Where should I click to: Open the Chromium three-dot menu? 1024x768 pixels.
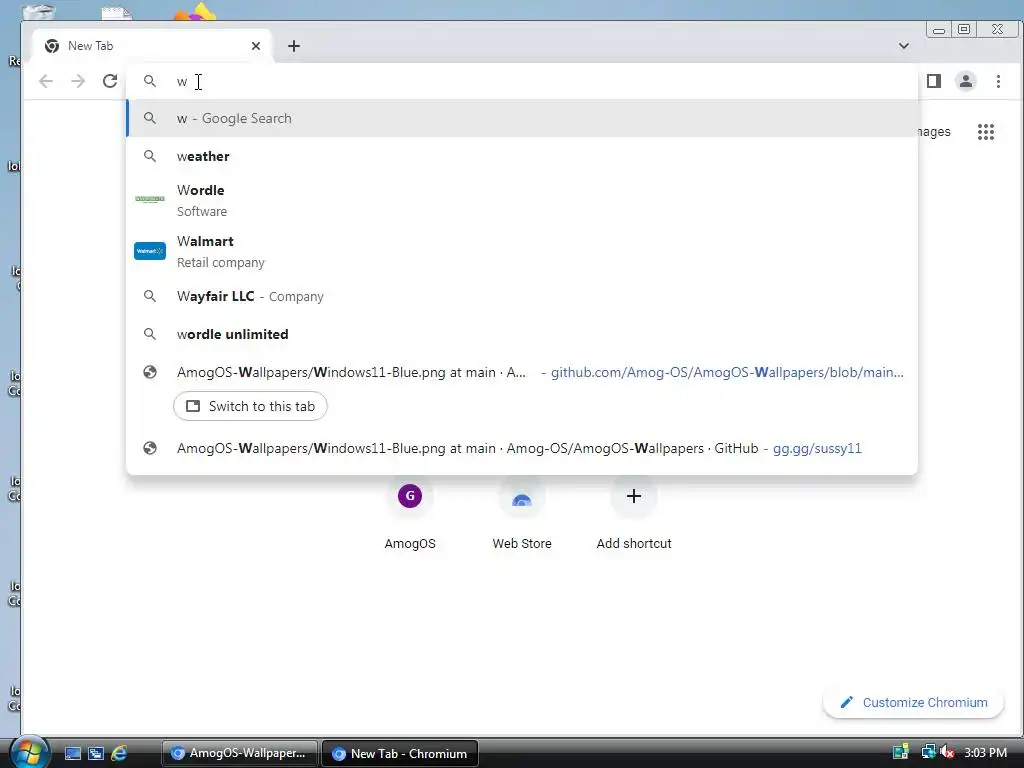tap(998, 81)
